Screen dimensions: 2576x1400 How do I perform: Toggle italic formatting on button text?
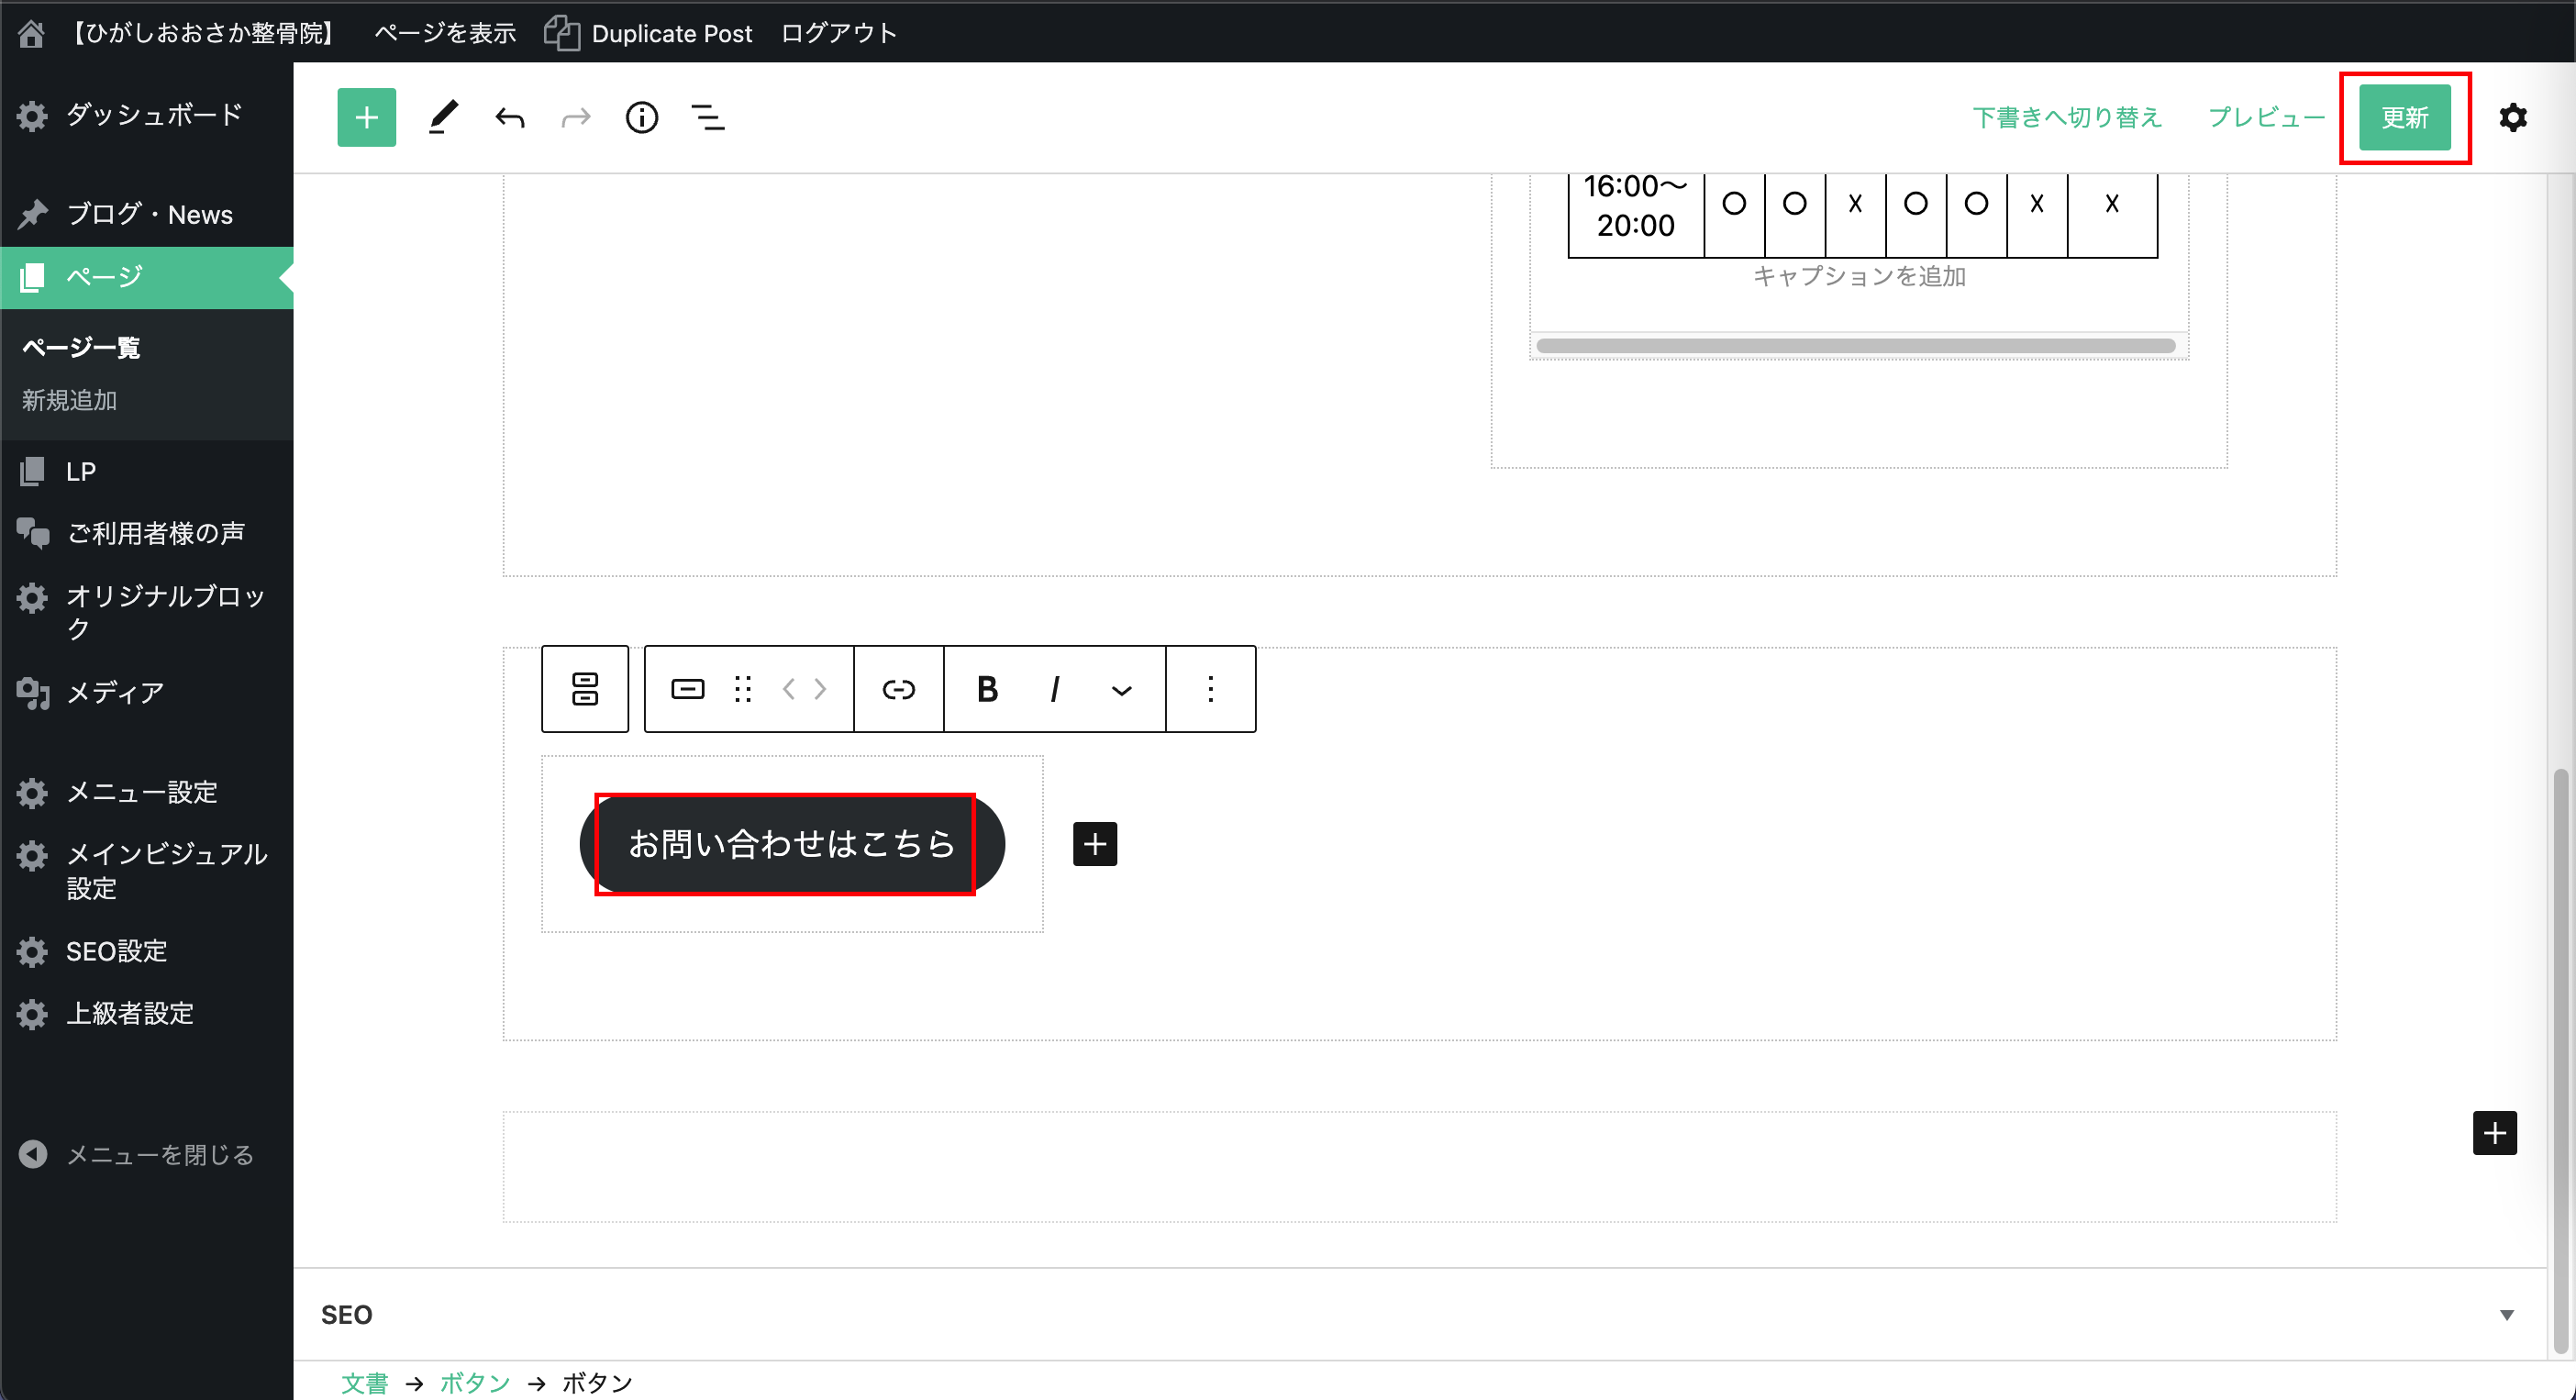coord(1054,689)
